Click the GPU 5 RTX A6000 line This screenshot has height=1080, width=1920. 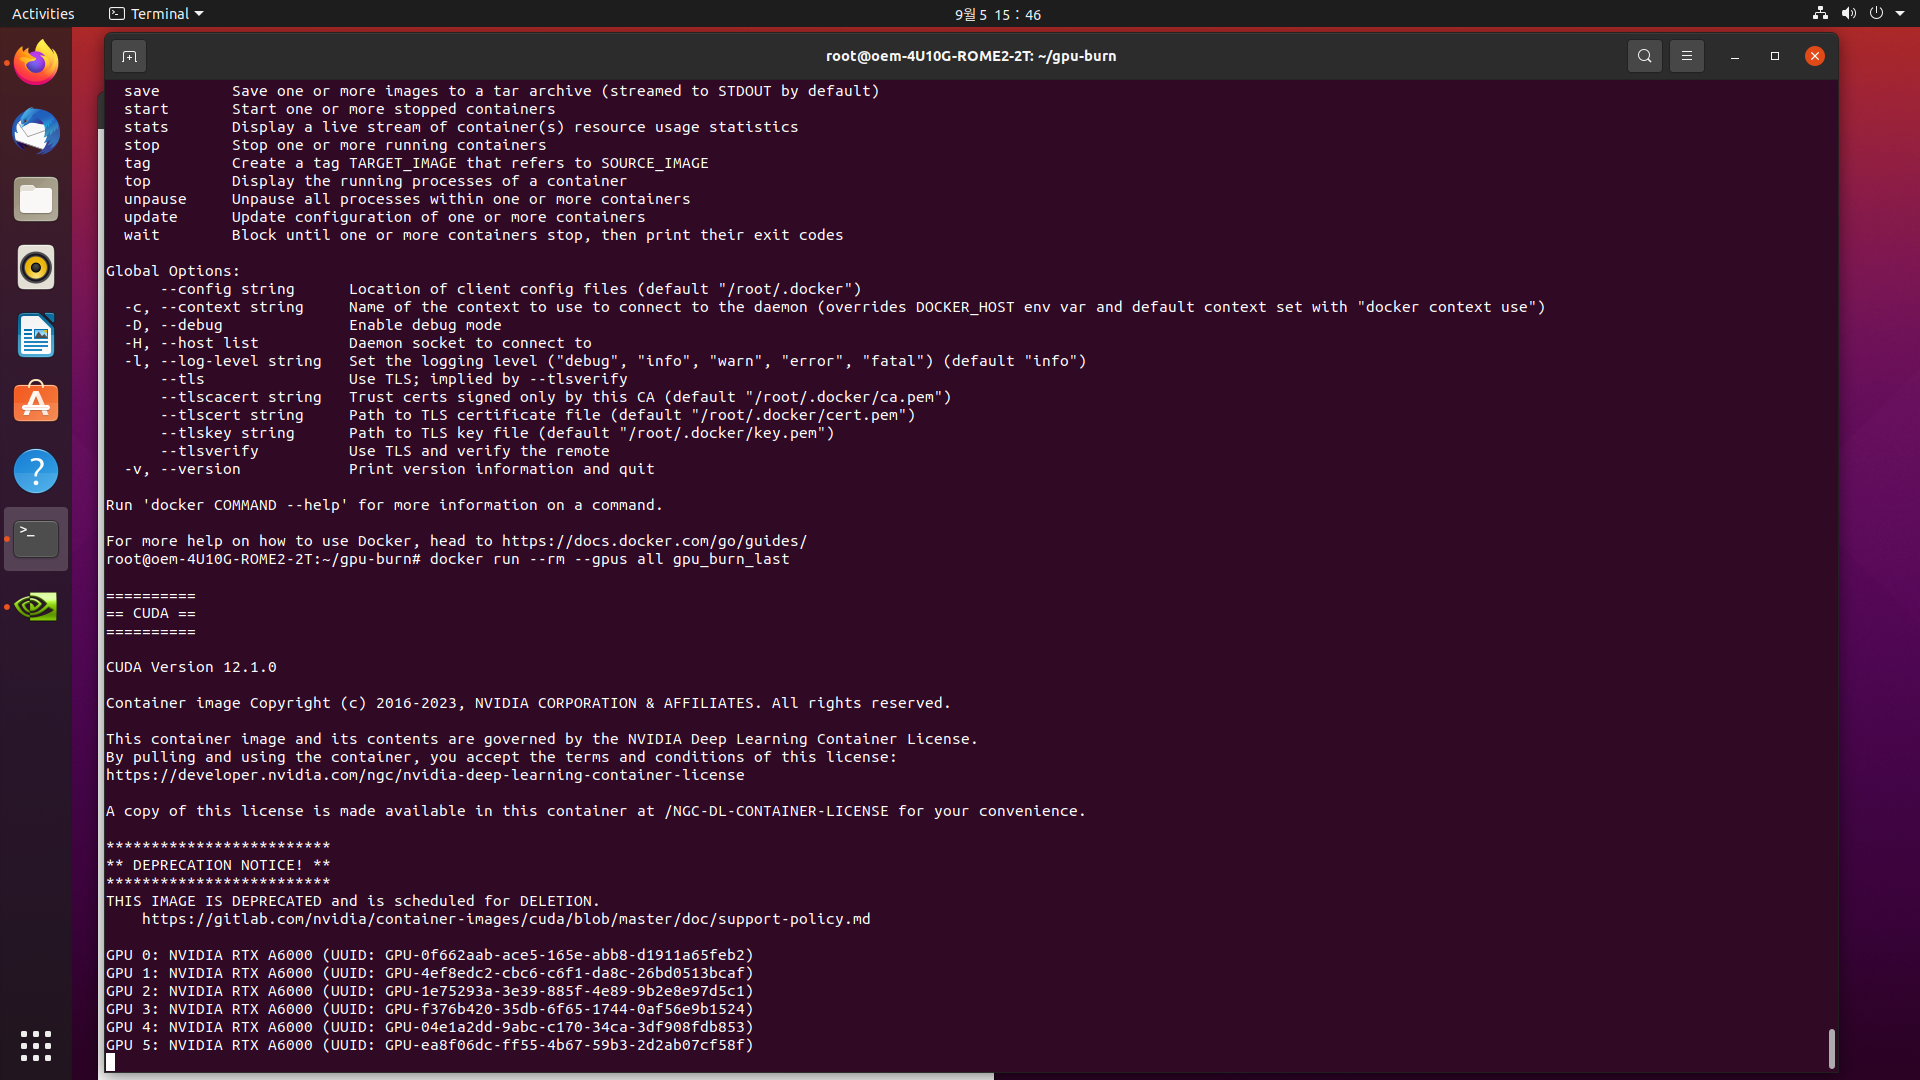(430, 1045)
